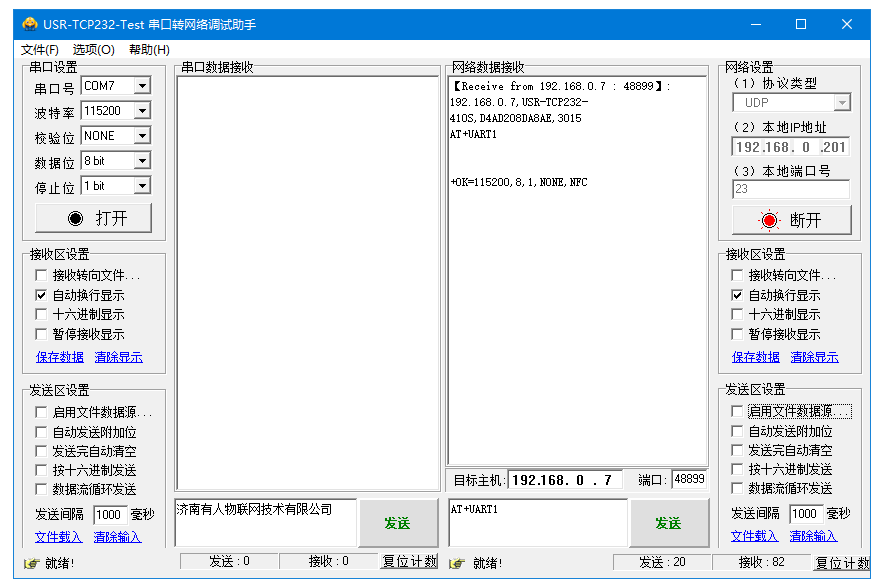The image size is (881, 587).
Task: Click the network 发送 send button
Action: (668, 523)
